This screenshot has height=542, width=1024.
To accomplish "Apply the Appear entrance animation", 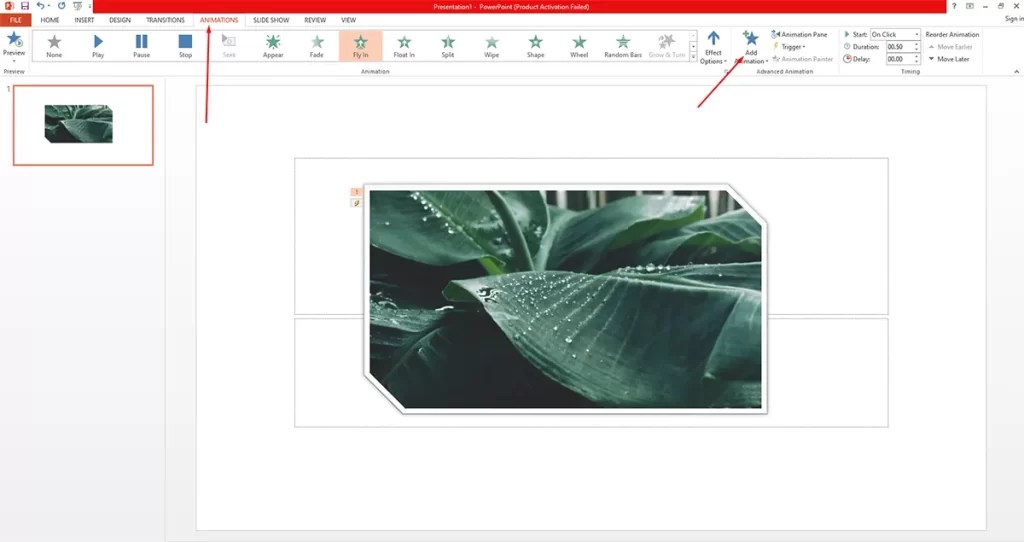I will pyautogui.click(x=273, y=46).
